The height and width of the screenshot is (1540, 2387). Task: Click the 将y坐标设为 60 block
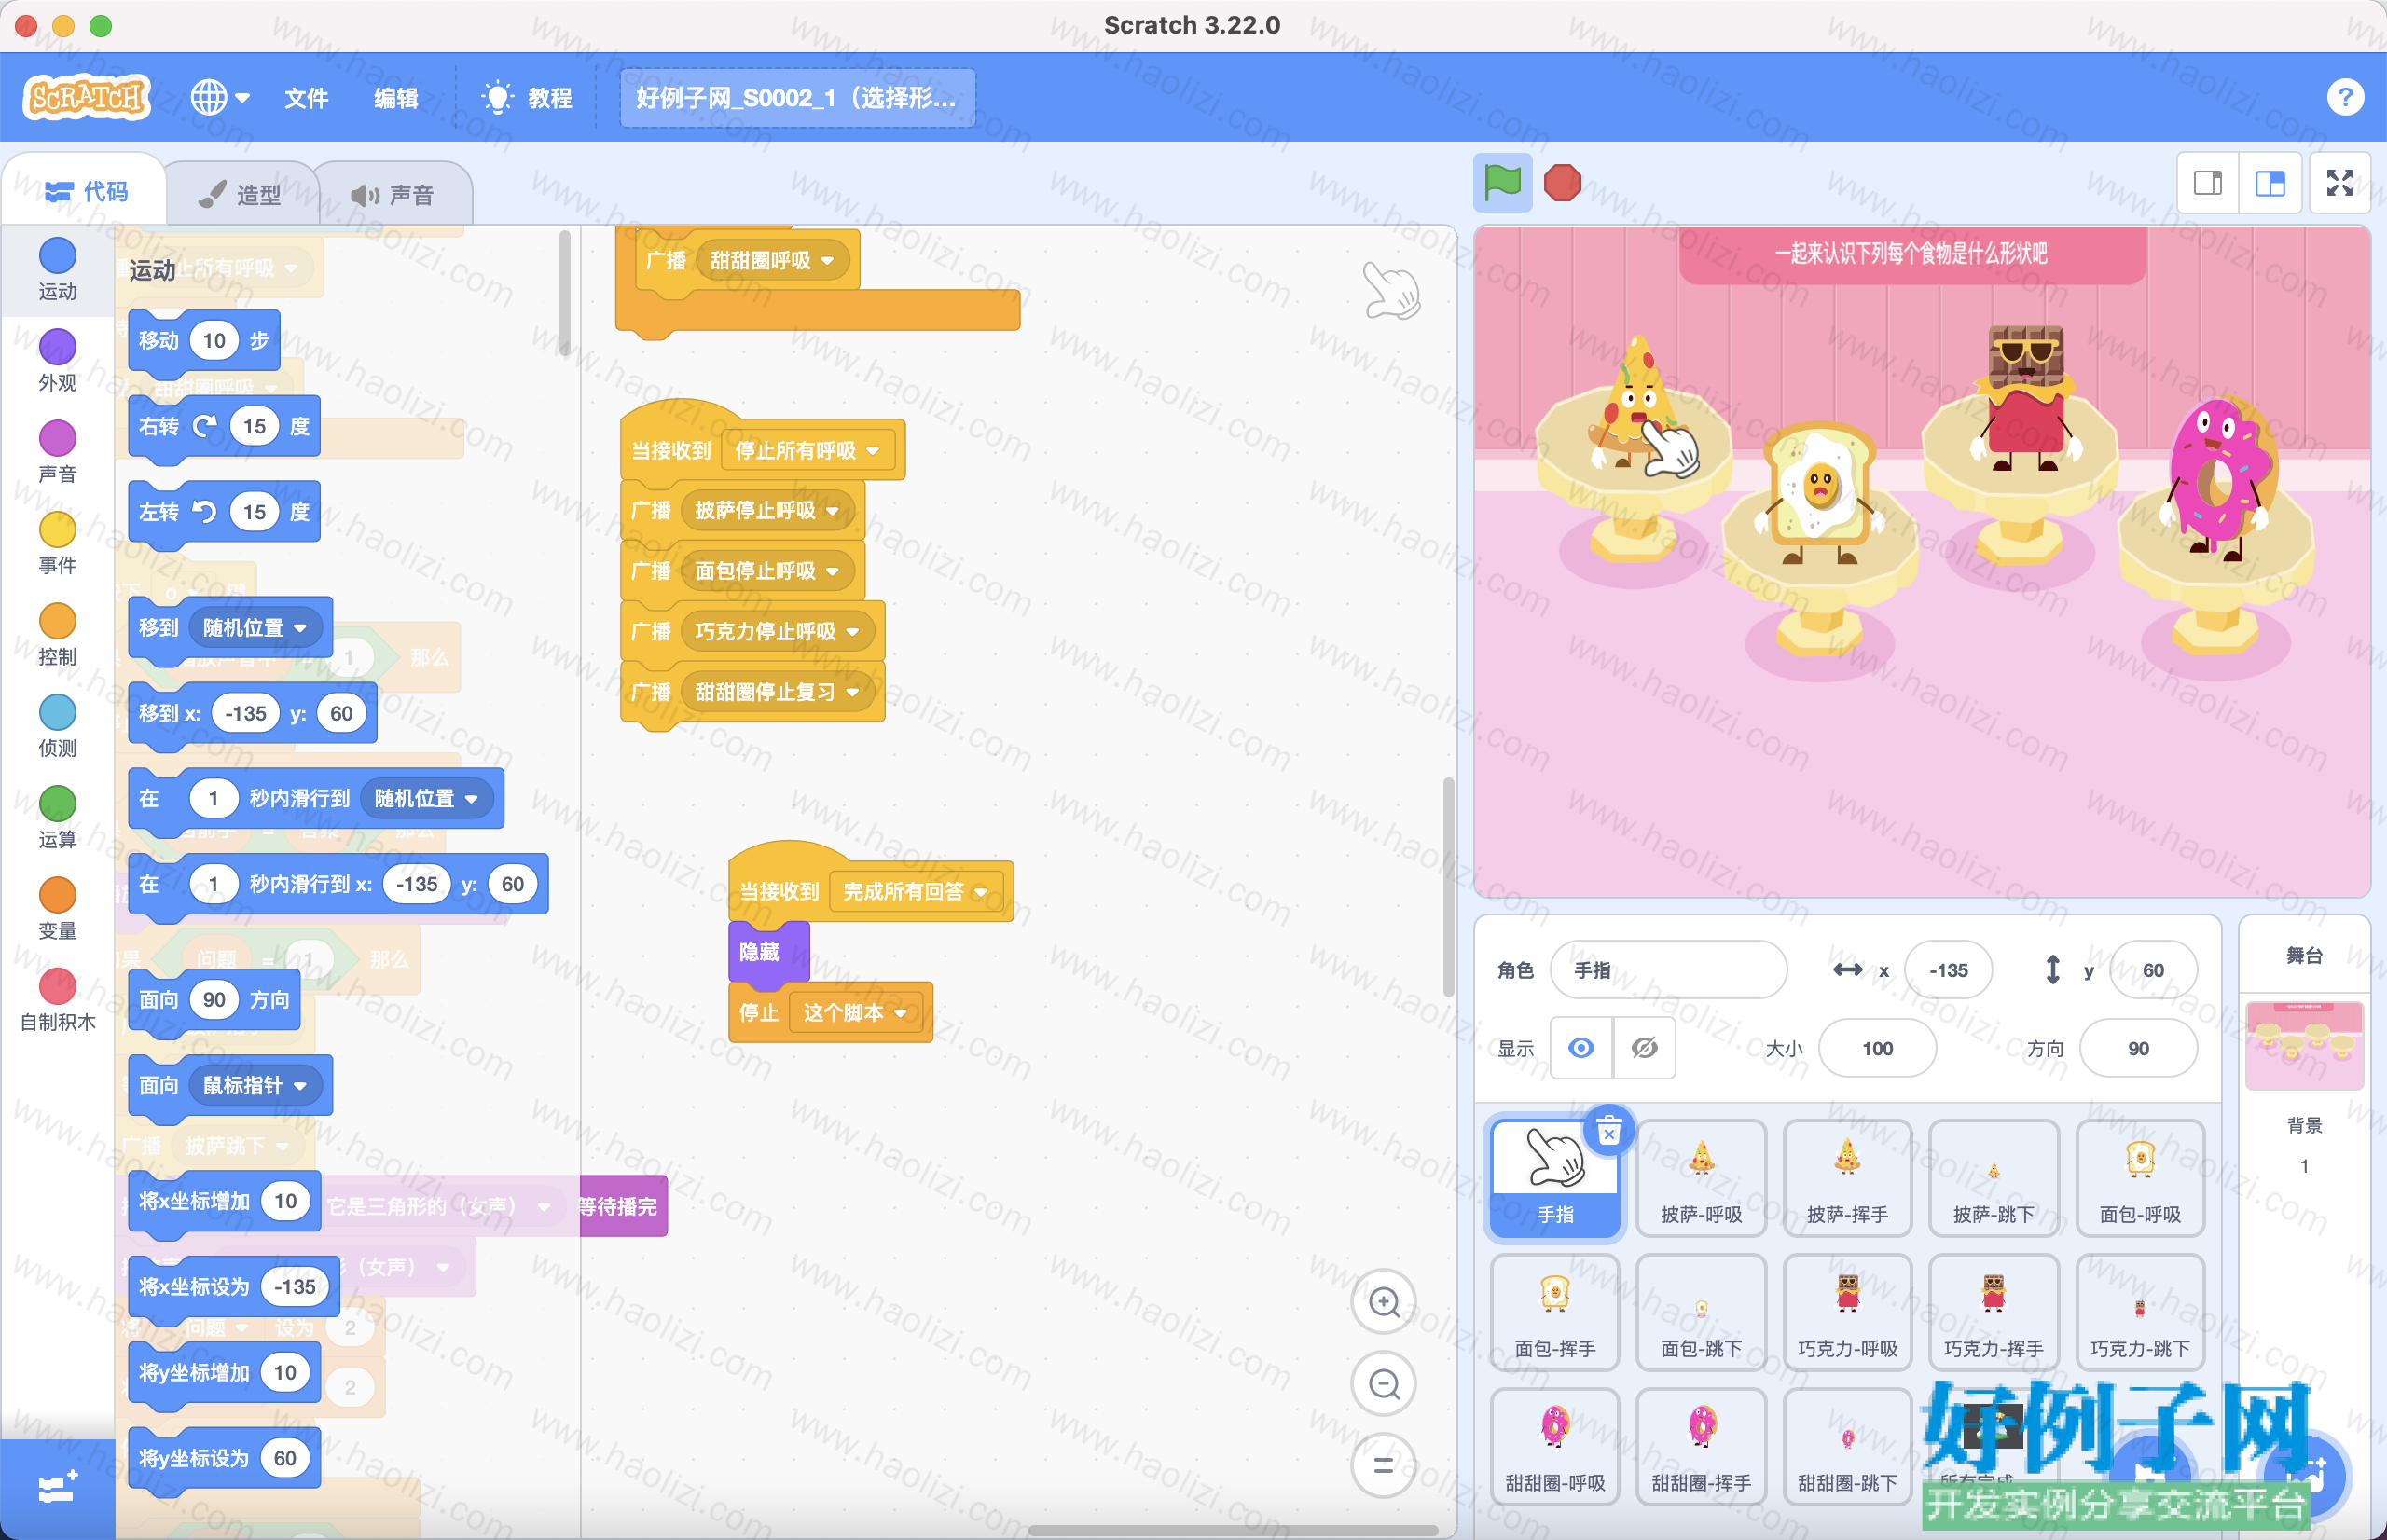pyautogui.click(x=224, y=1458)
